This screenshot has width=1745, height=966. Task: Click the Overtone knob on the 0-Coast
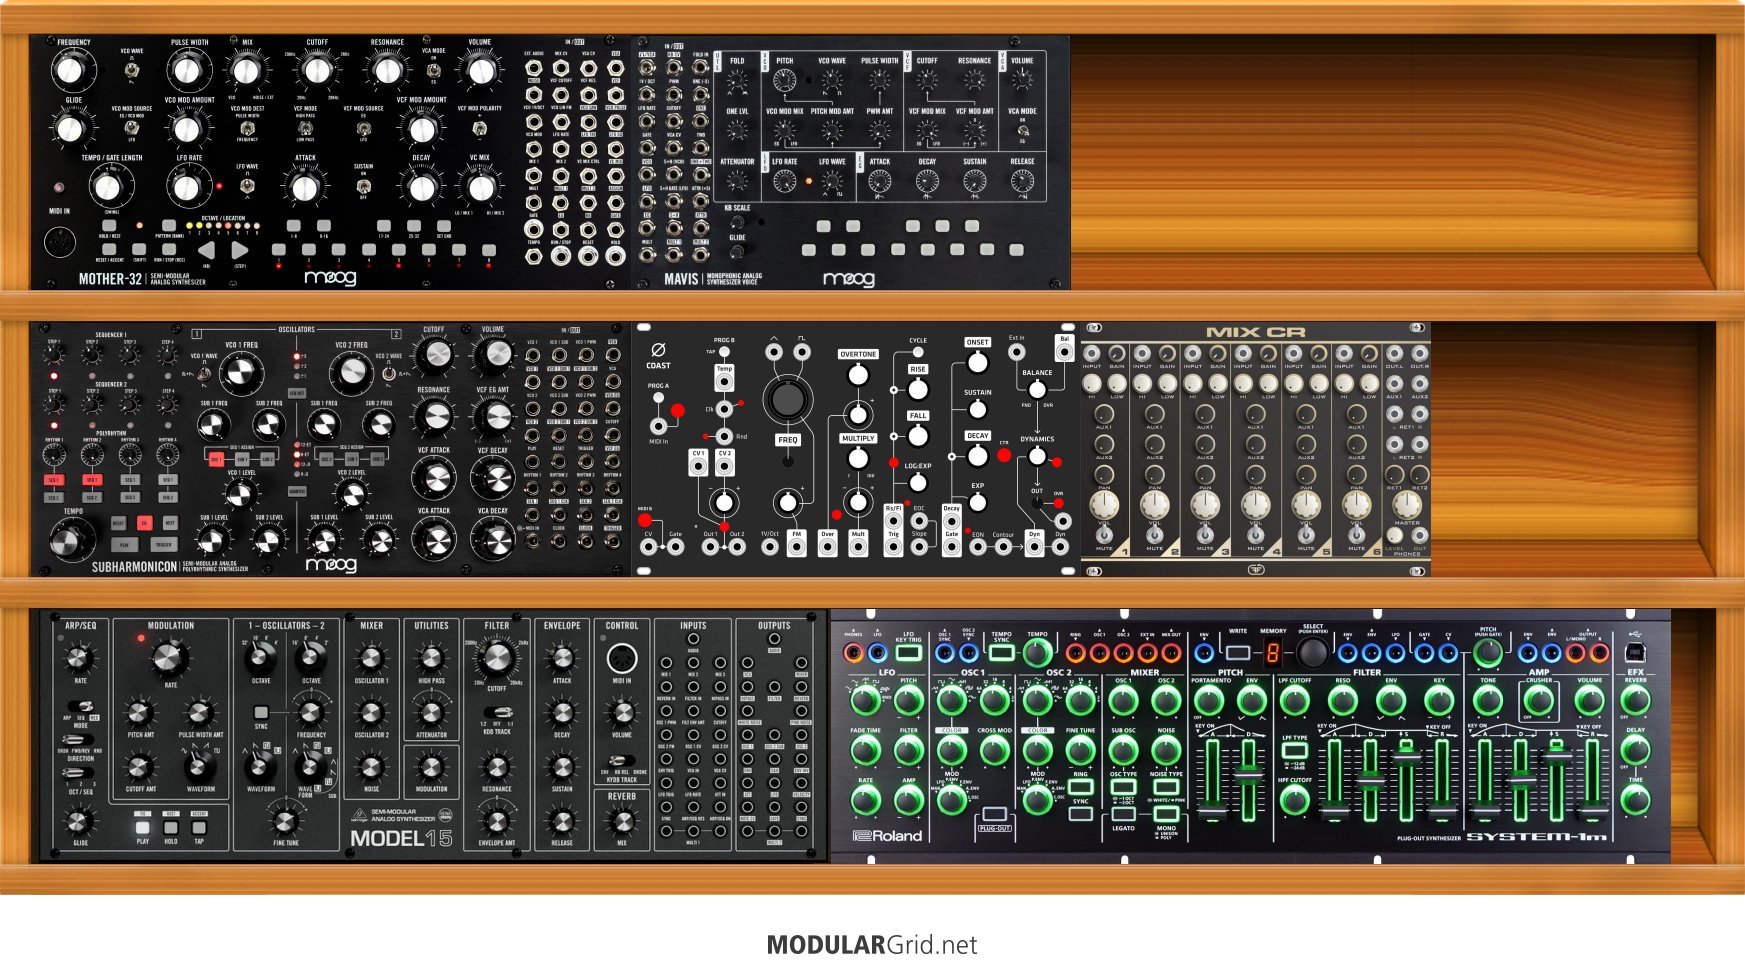point(858,375)
